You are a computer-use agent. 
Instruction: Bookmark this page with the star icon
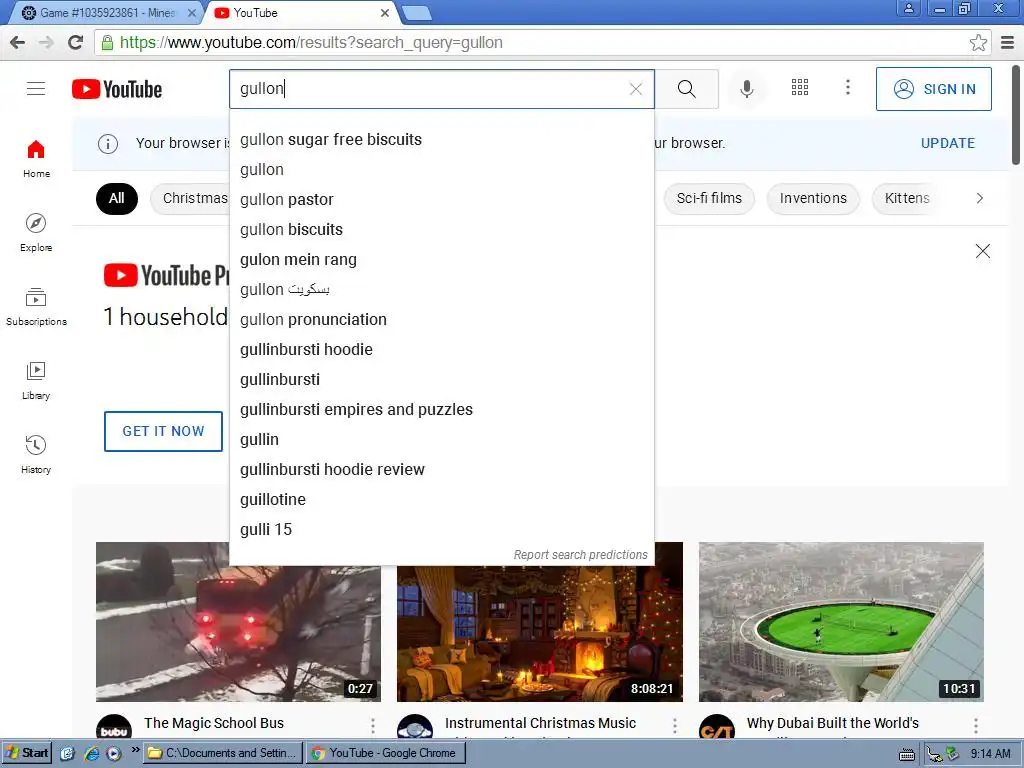coord(978,43)
